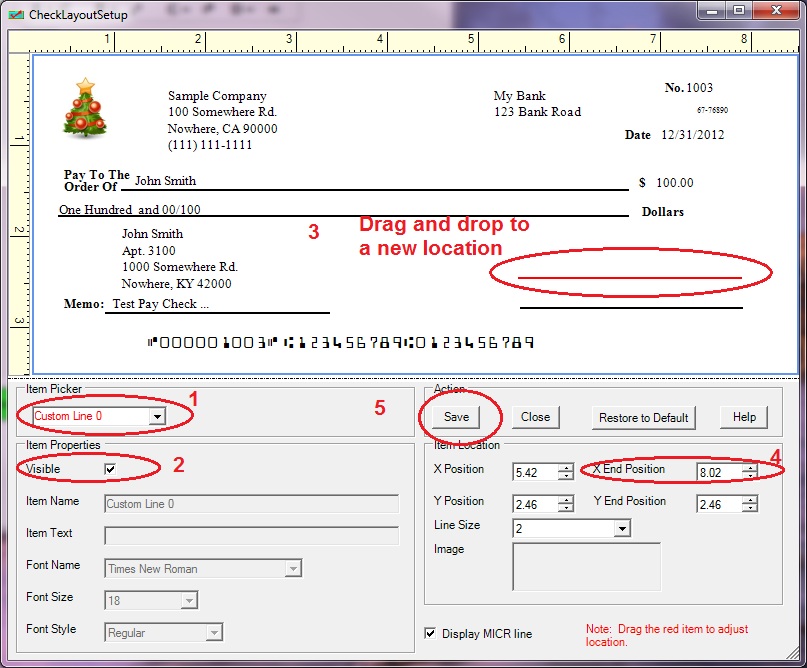Click the empty Image preview box
Viewport: 807px width, 668px height.
click(586, 566)
